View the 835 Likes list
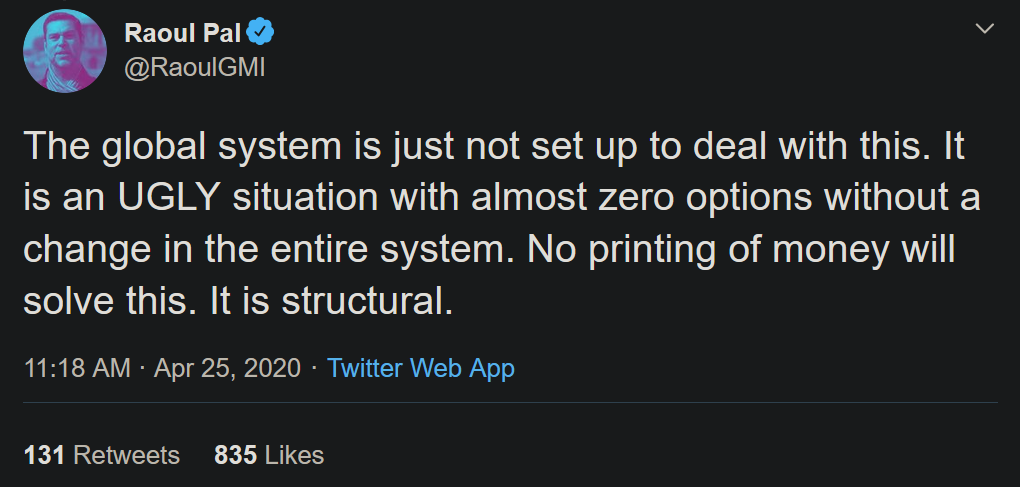This screenshot has width=1020, height=487. point(269,455)
